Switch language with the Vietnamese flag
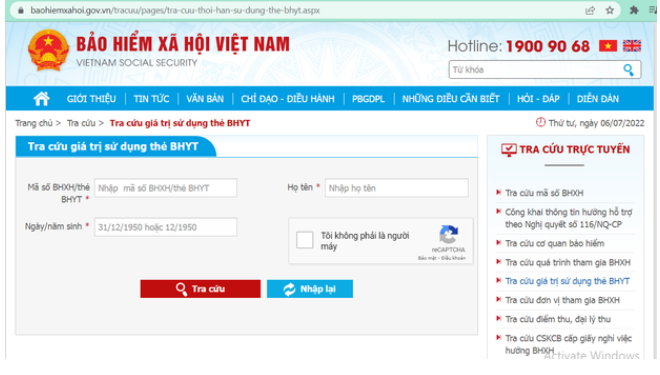This screenshot has width=660, height=375. (608, 46)
